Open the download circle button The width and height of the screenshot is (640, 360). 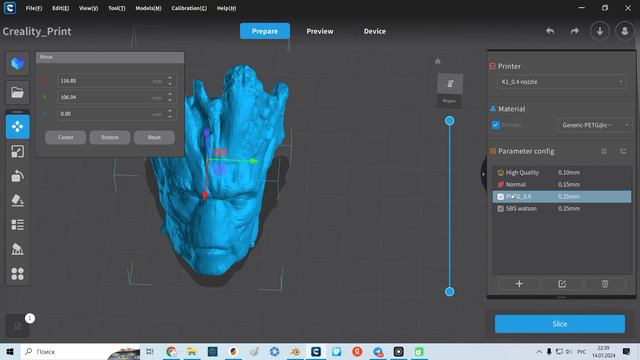pos(600,31)
